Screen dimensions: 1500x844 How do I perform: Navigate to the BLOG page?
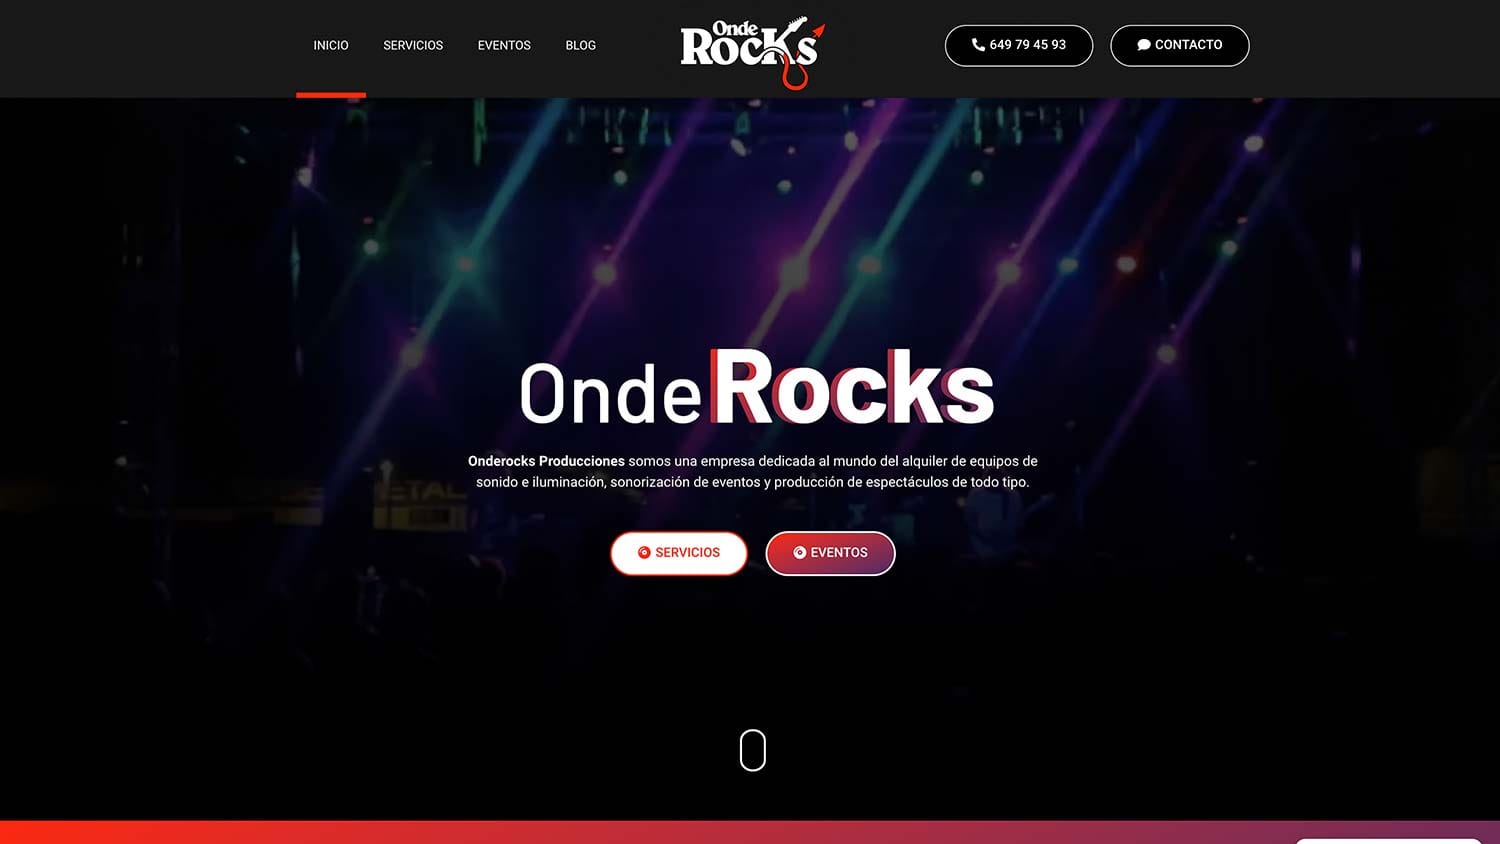coord(580,46)
